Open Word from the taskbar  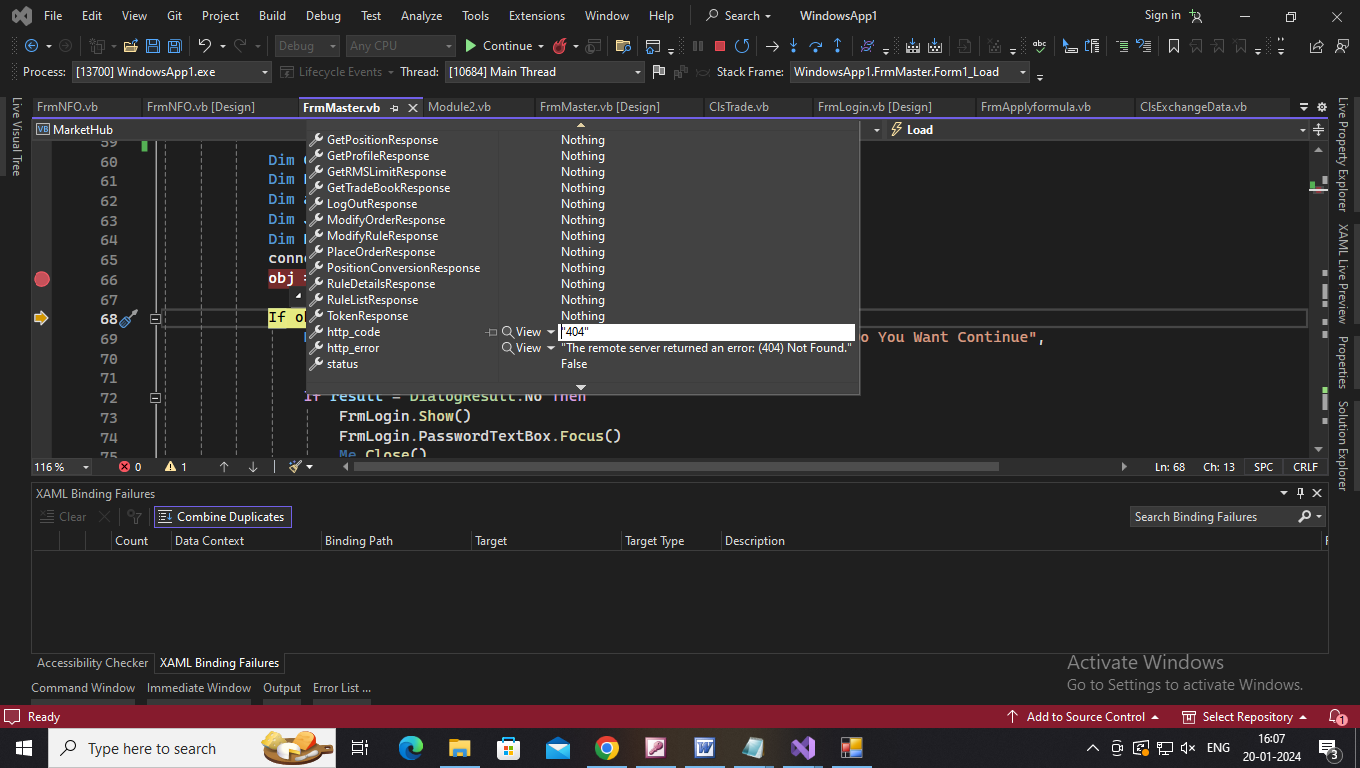(x=704, y=748)
